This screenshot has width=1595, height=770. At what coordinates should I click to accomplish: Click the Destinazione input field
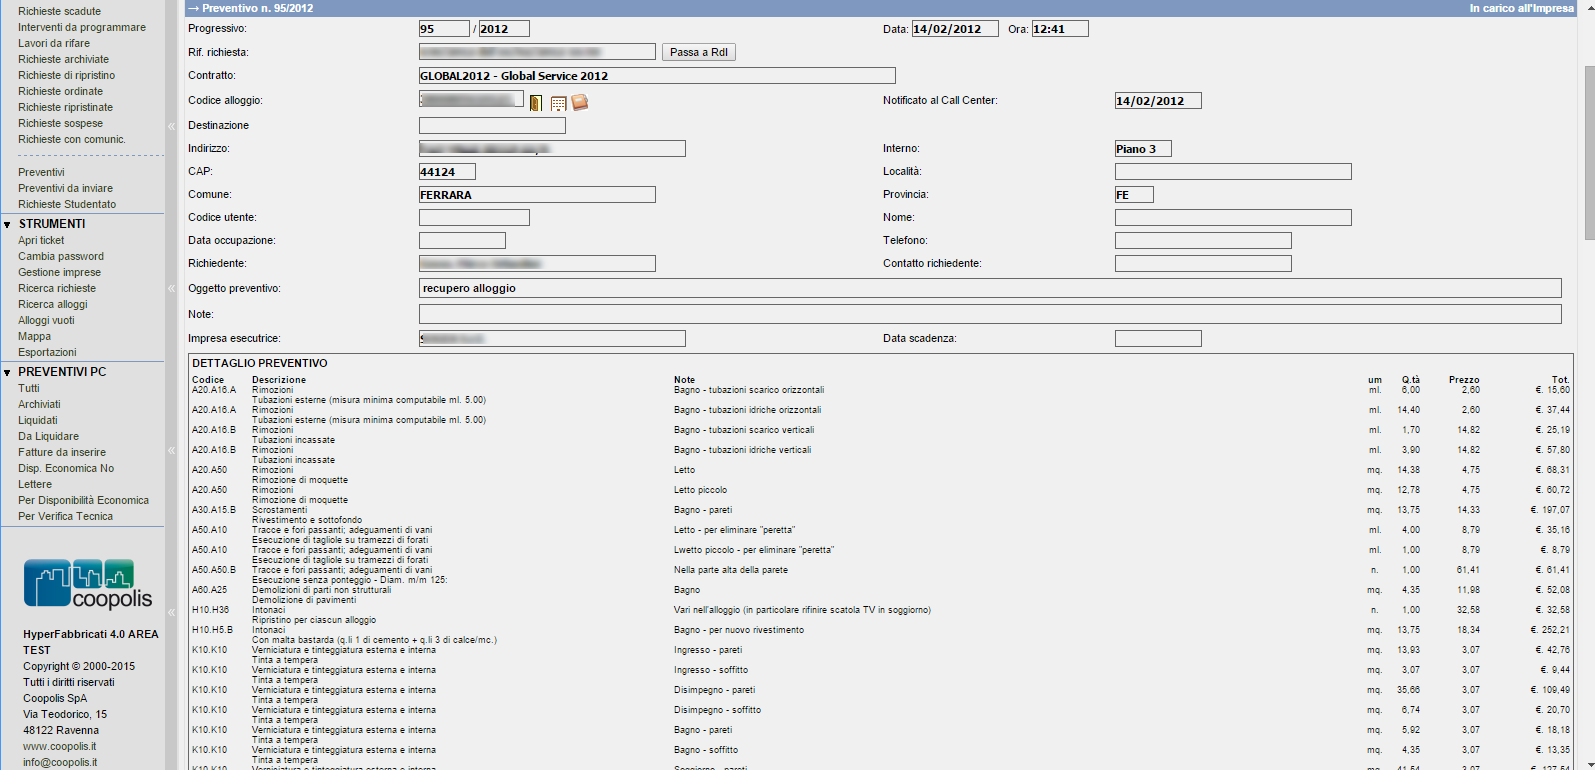click(x=492, y=126)
